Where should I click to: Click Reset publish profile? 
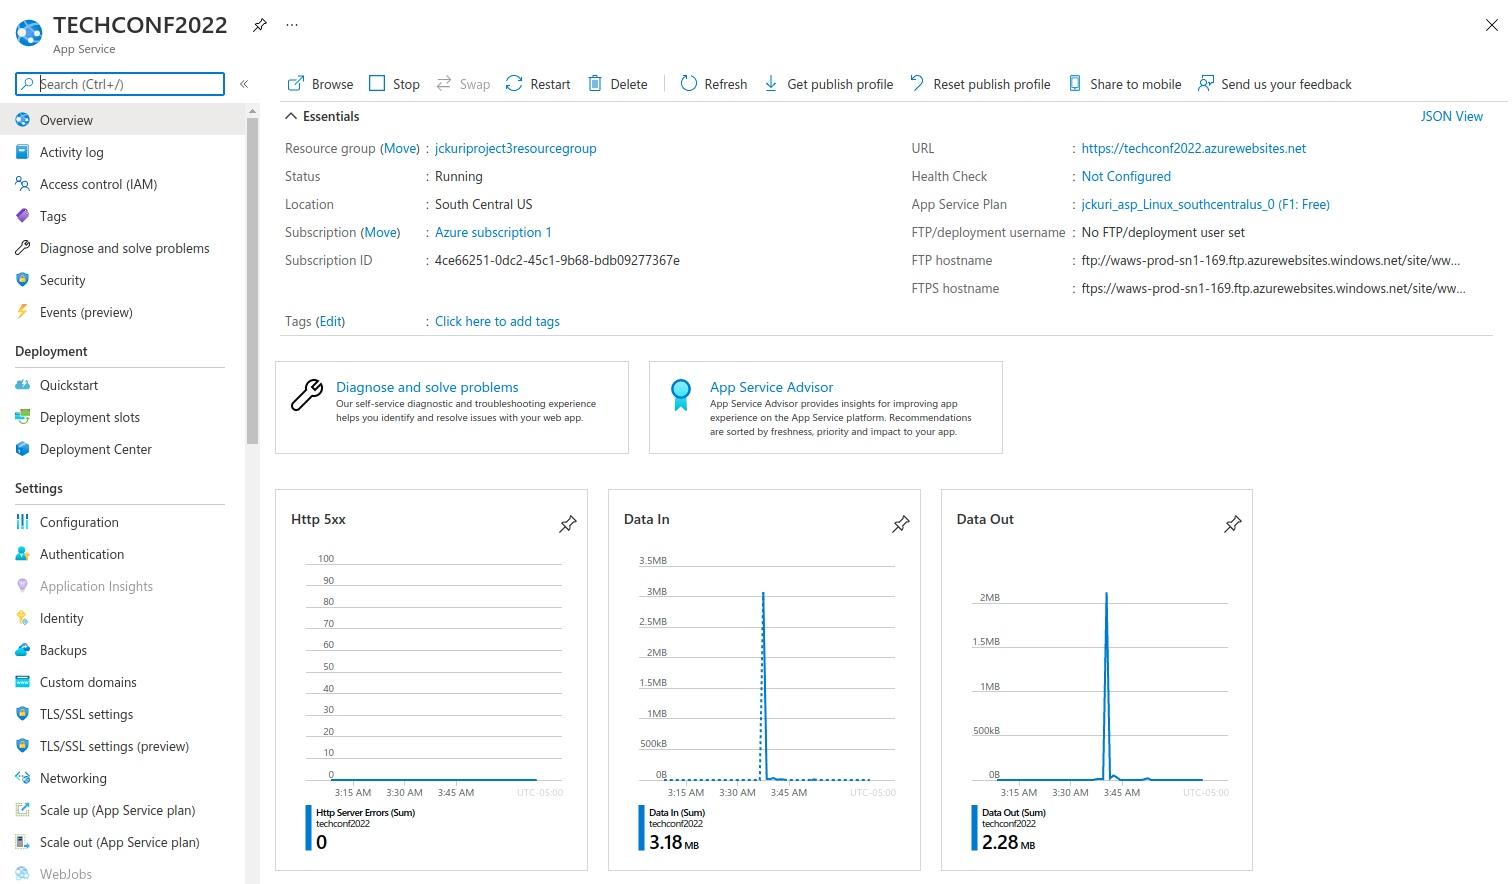(980, 84)
